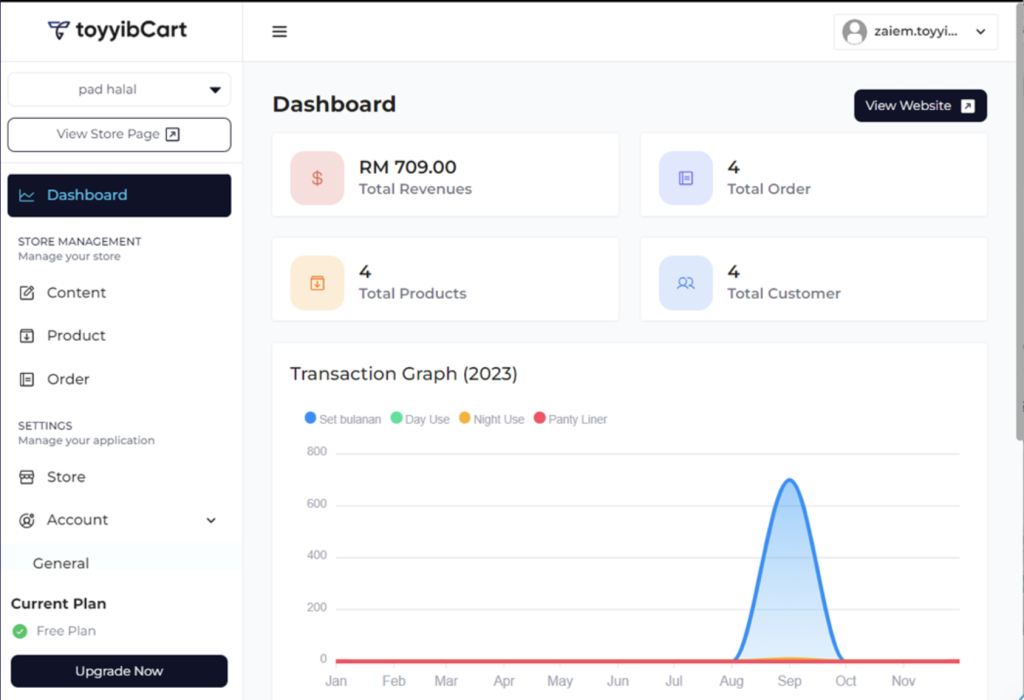Collapse the Account submenu chevron

[x=211, y=520]
